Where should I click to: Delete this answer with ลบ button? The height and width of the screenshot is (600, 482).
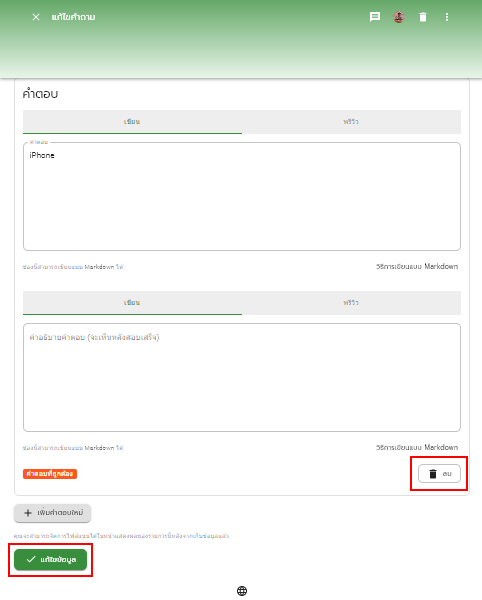(x=439, y=474)
